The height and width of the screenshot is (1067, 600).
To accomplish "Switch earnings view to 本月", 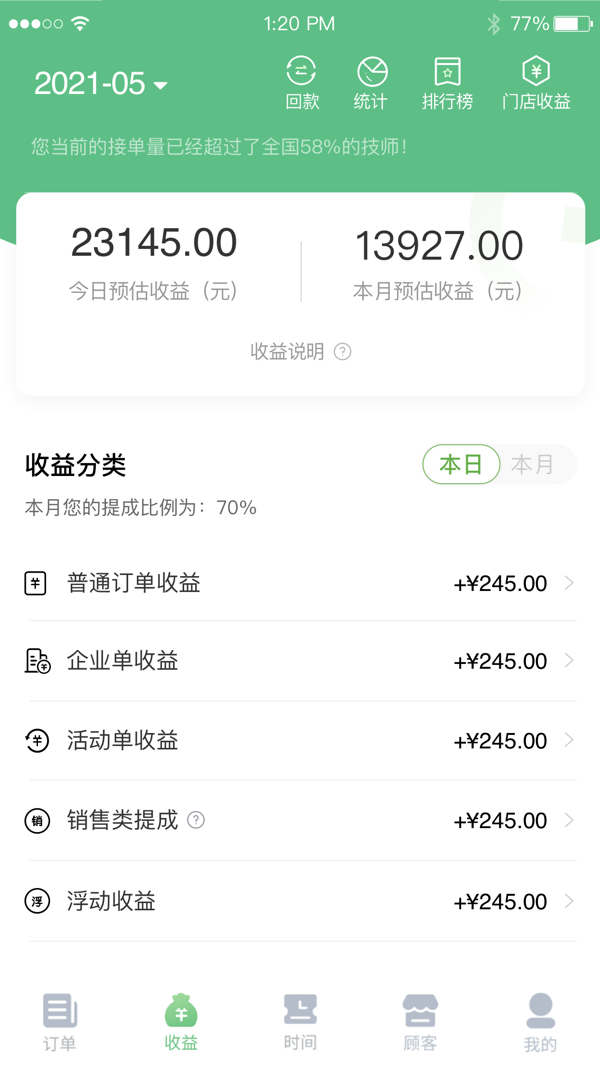I will [x=532, y=465].
